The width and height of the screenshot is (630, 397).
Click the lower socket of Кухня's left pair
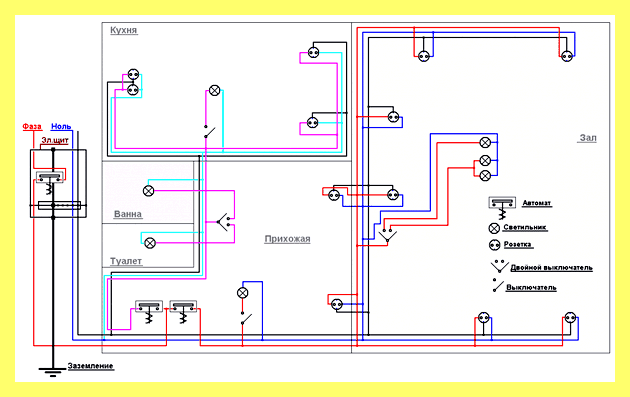coord(133,90)
